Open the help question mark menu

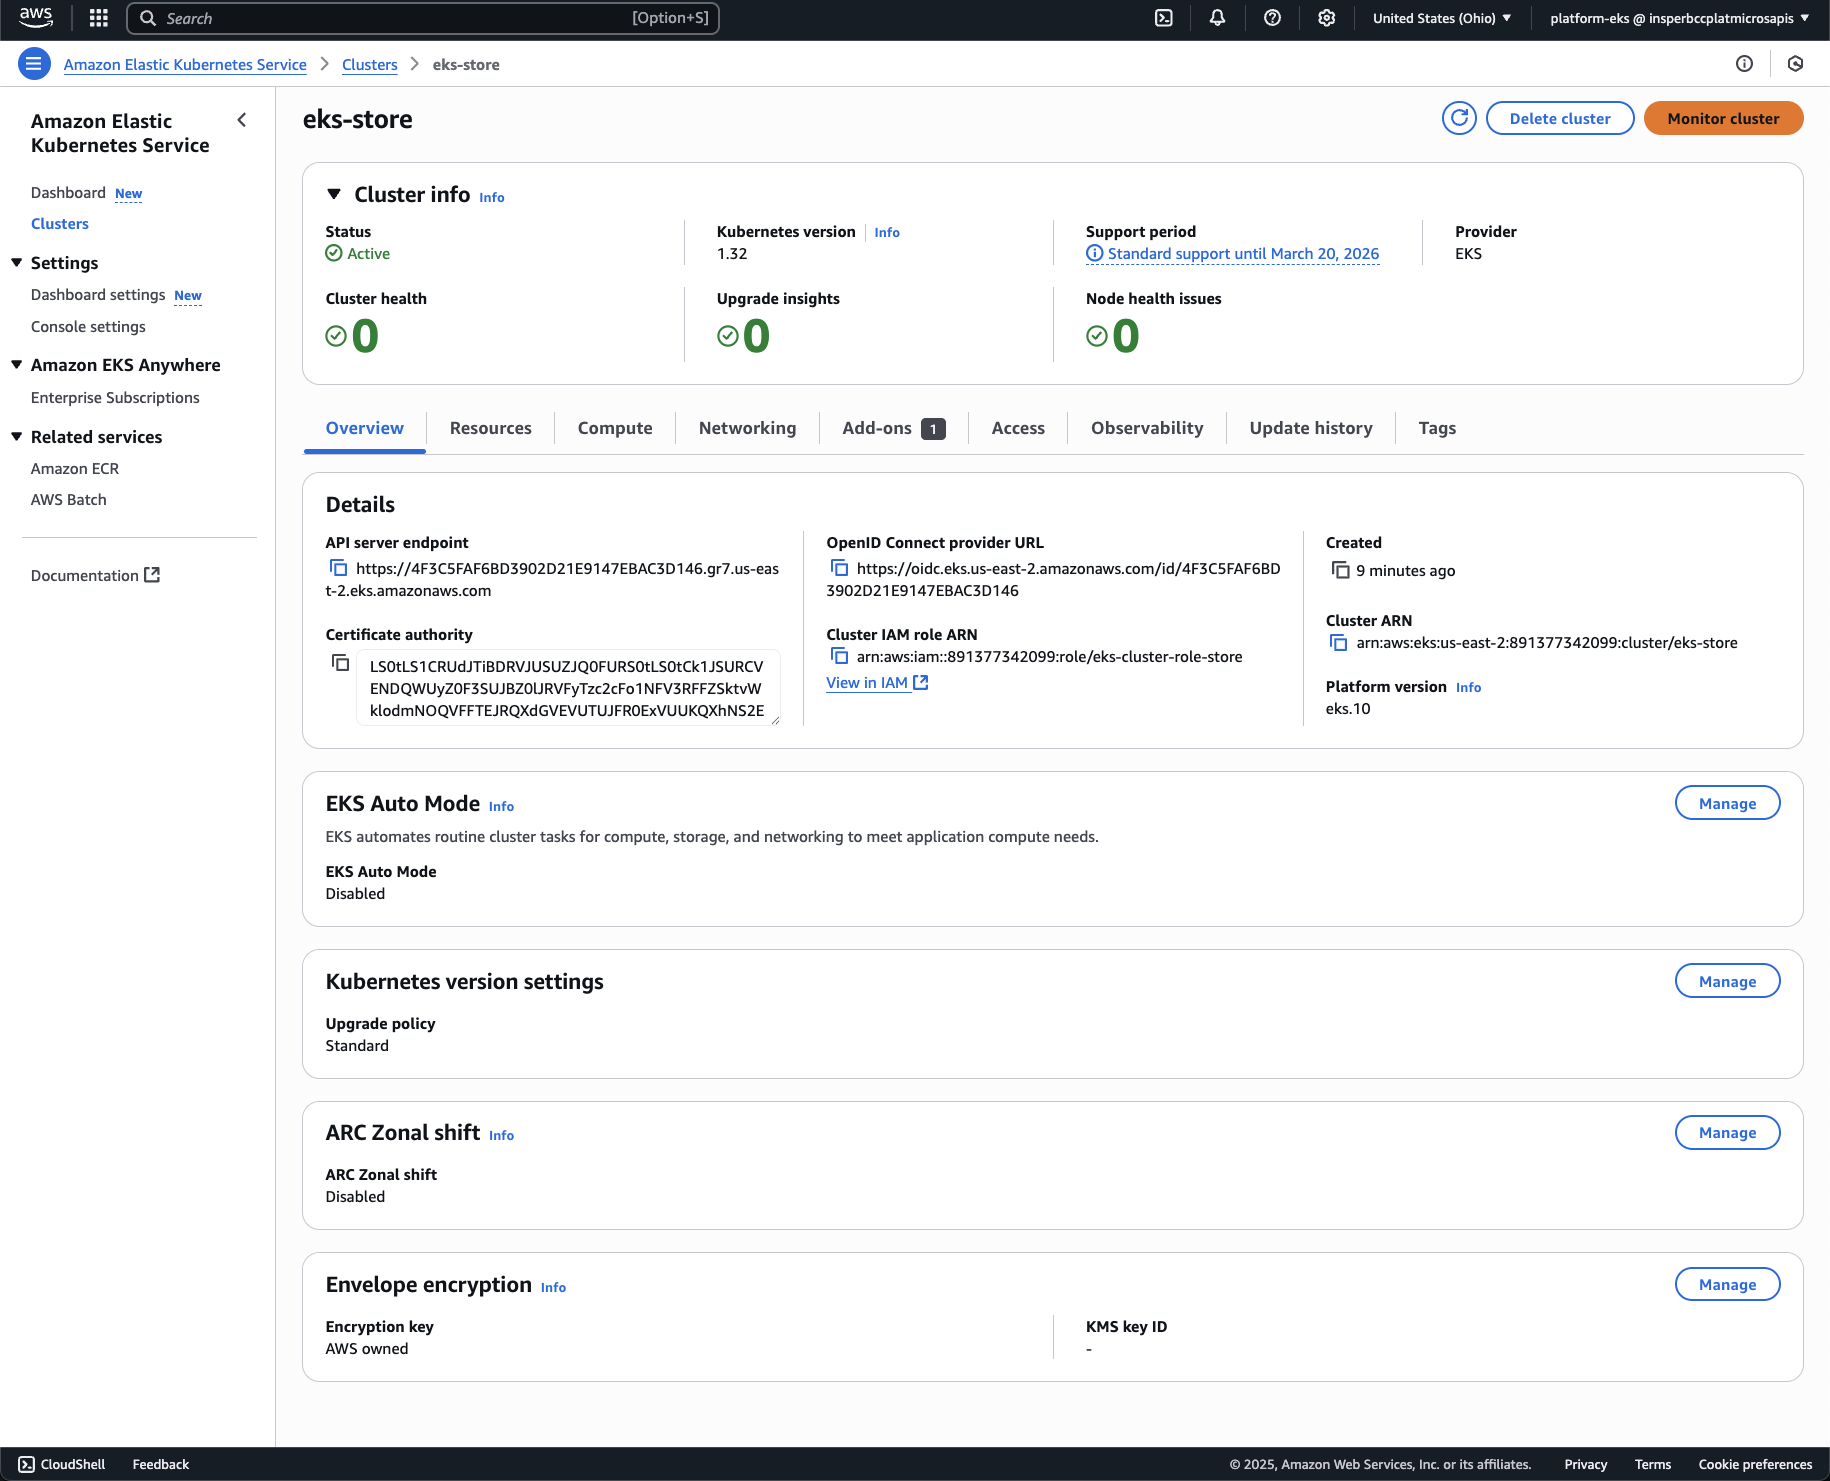[x=1272, y=18]
